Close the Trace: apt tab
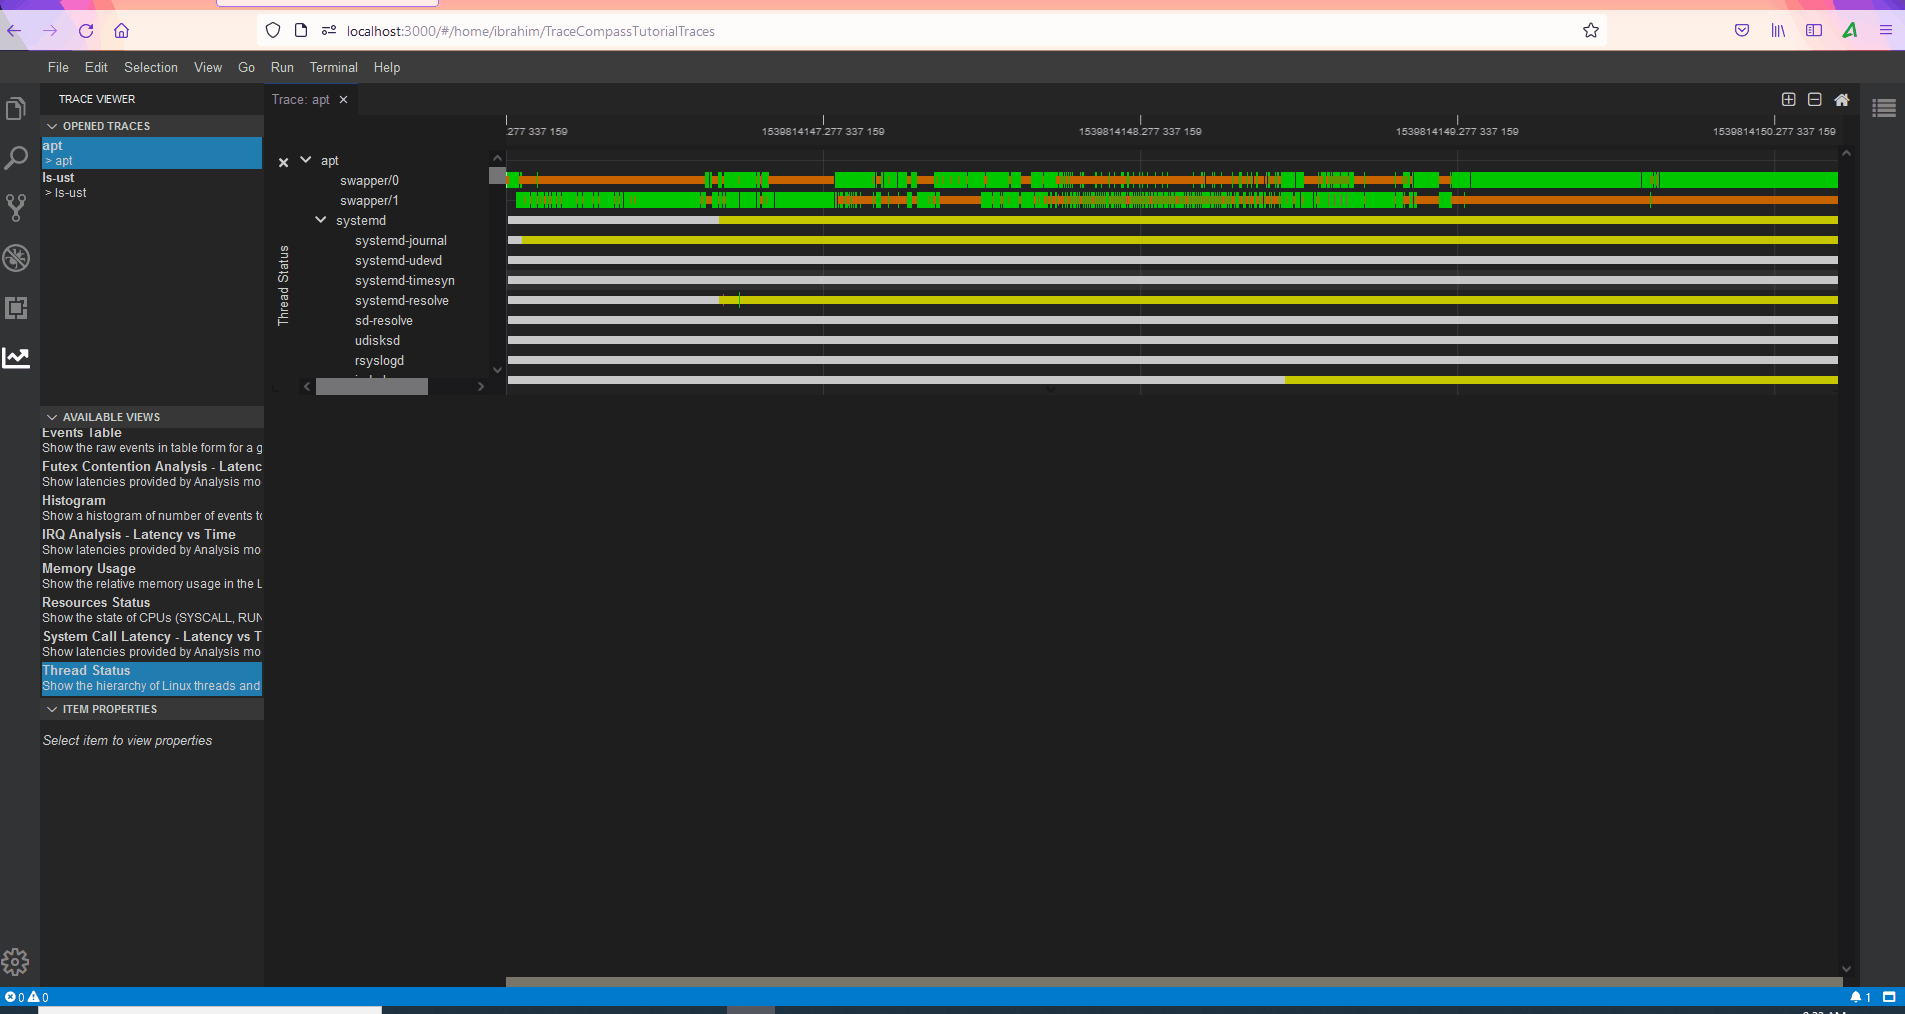Screen dimensions: 1905x1014 click(x=343, y=99)
